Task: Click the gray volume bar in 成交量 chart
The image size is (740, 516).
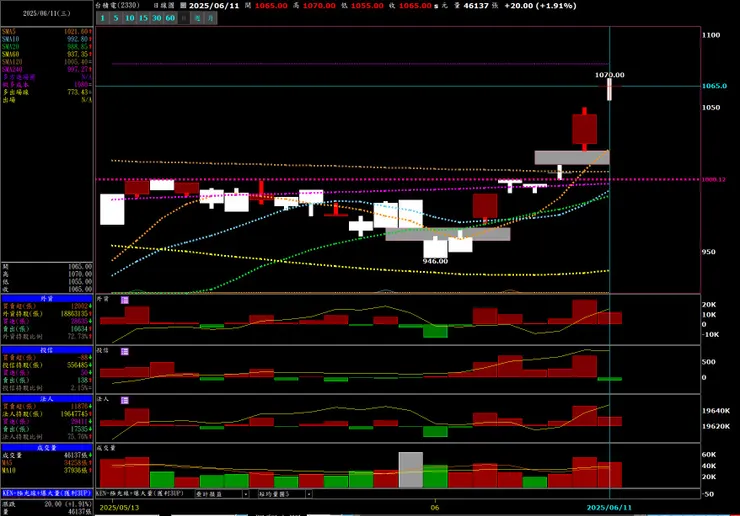Action: pyautogui.click(x=411, y=470)
